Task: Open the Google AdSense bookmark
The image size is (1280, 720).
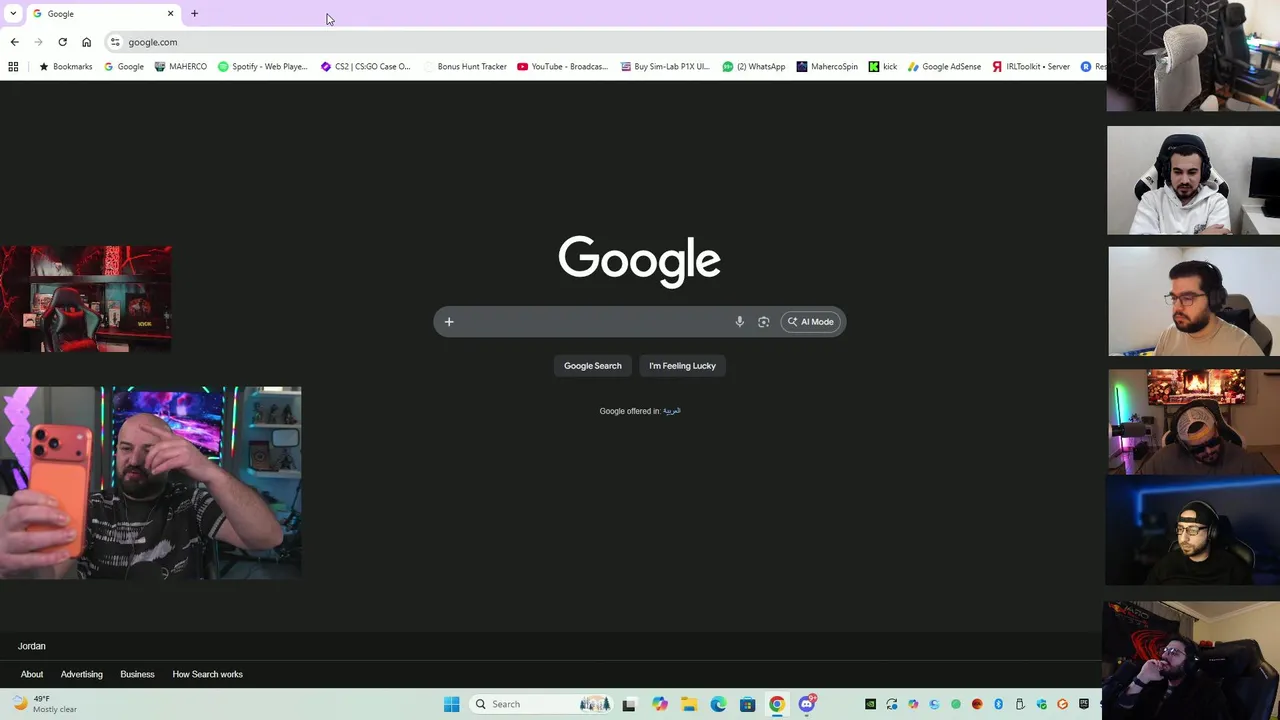Action: click(x=944, y=66)
